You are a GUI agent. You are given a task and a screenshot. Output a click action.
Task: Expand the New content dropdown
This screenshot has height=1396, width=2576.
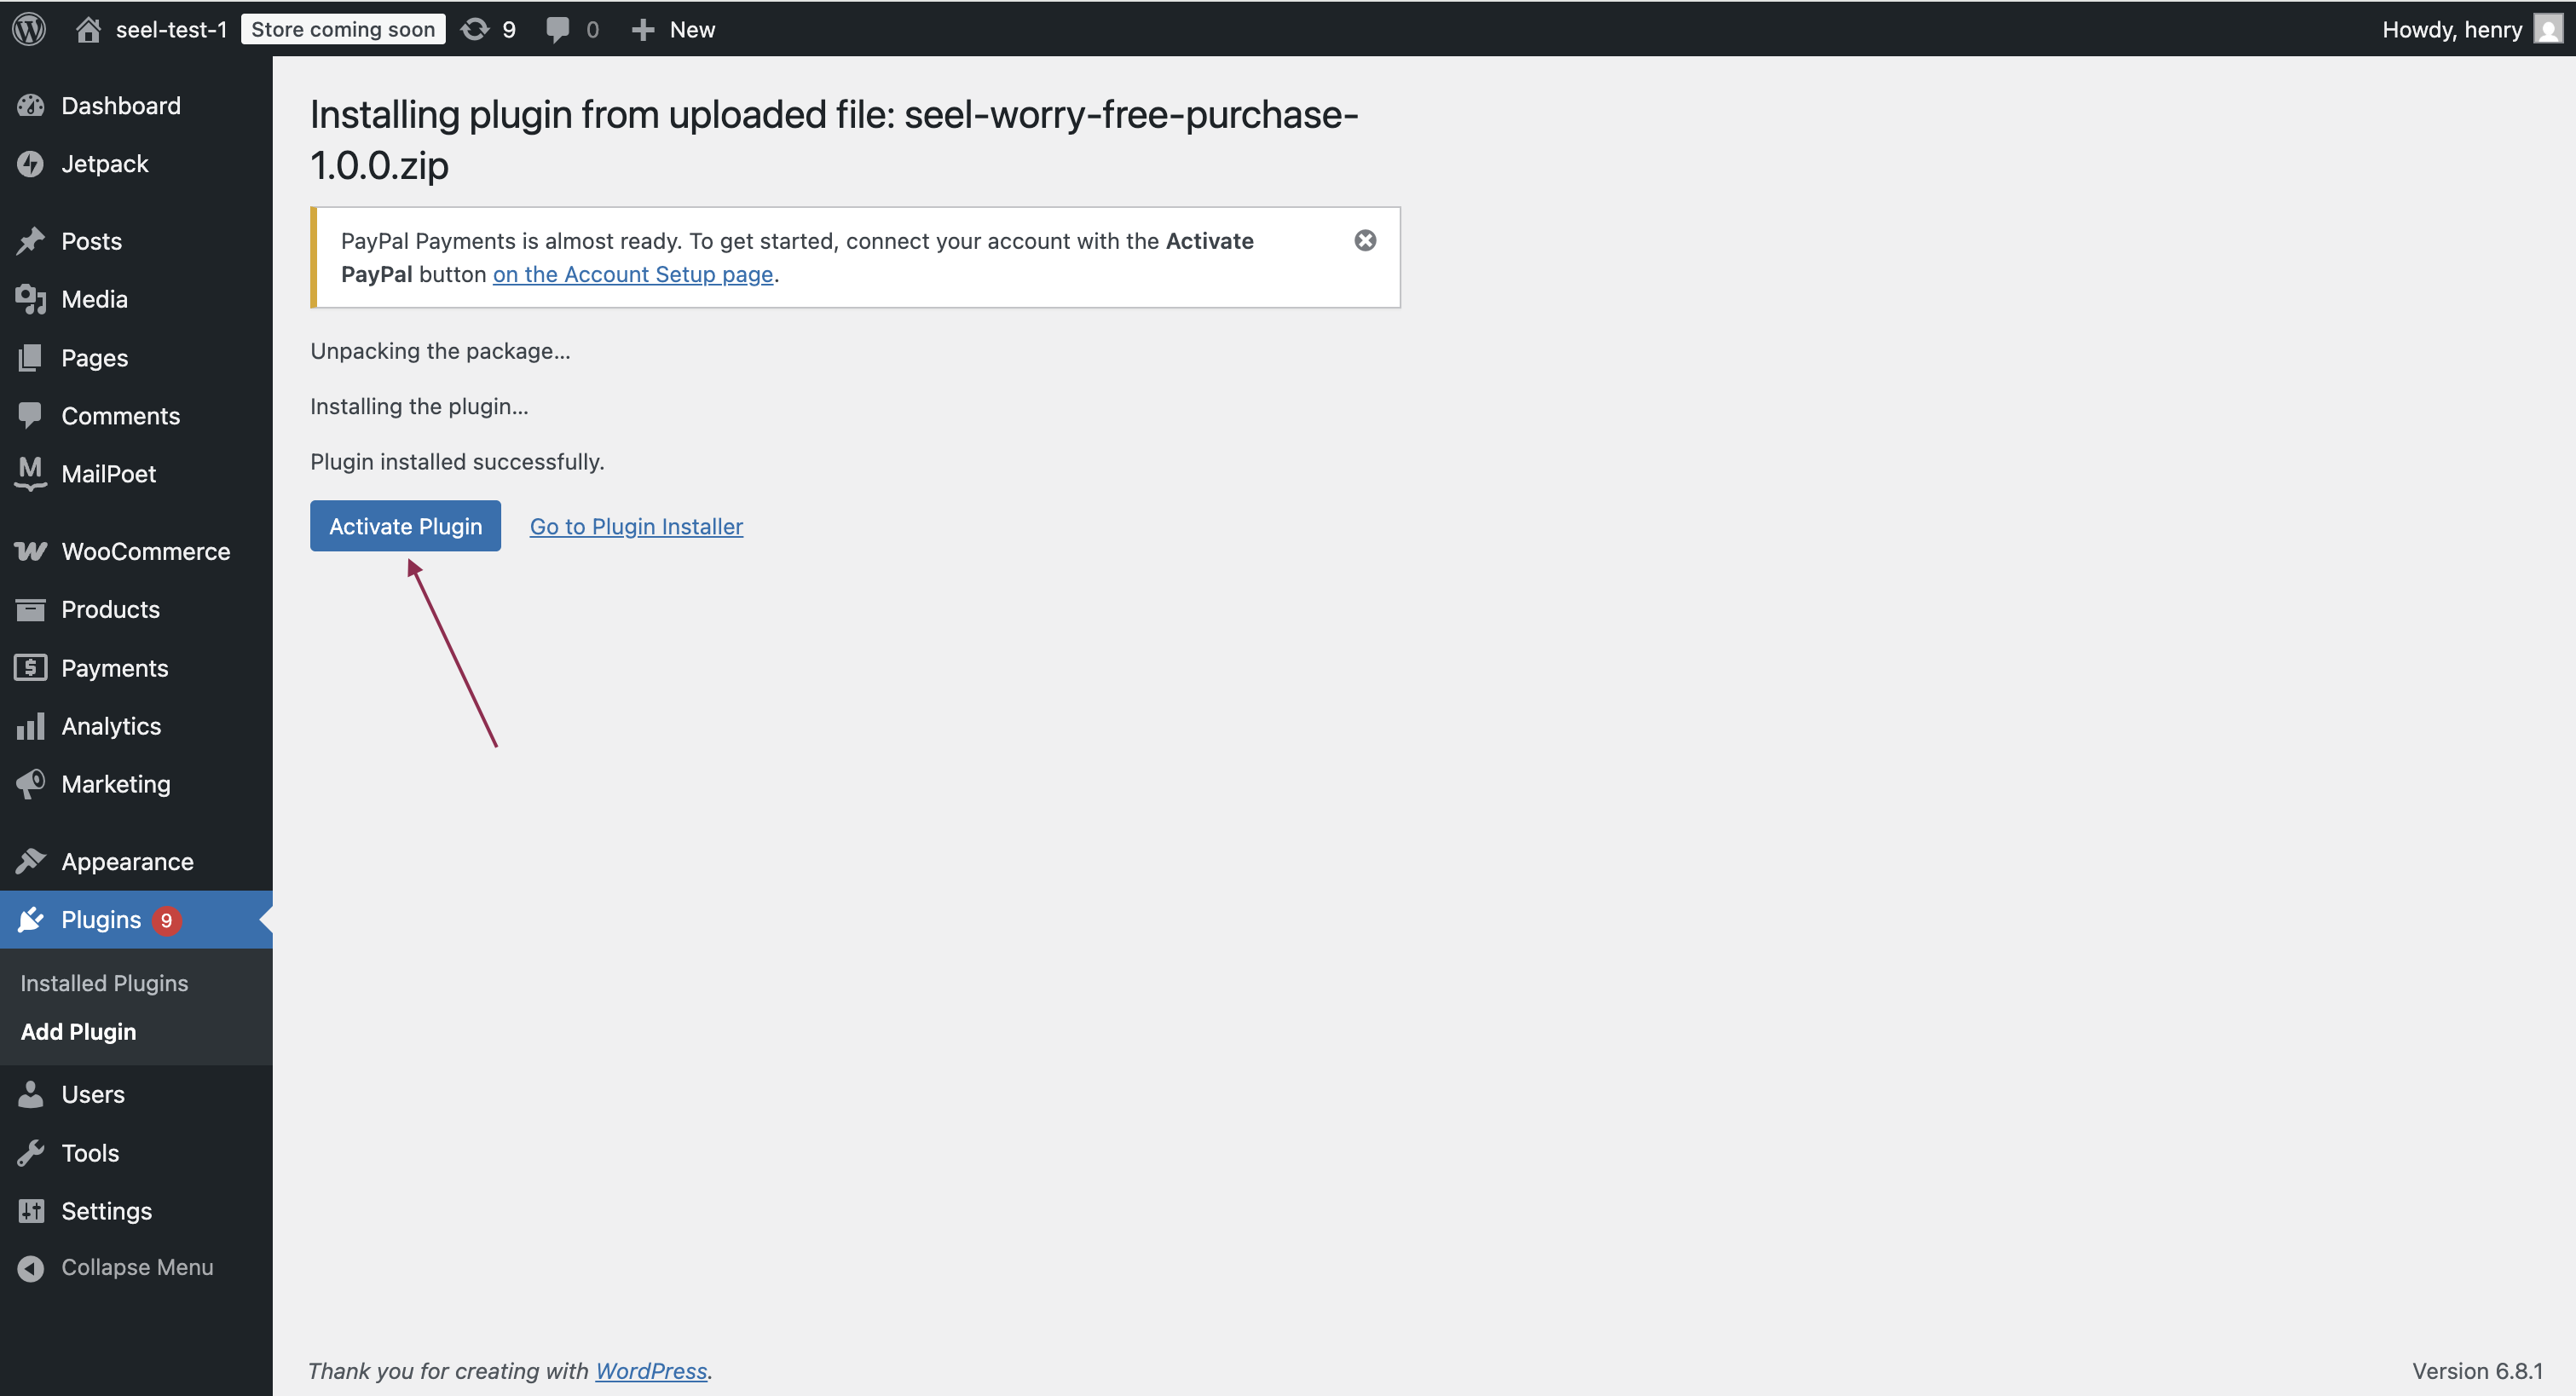tap(673, 29)
